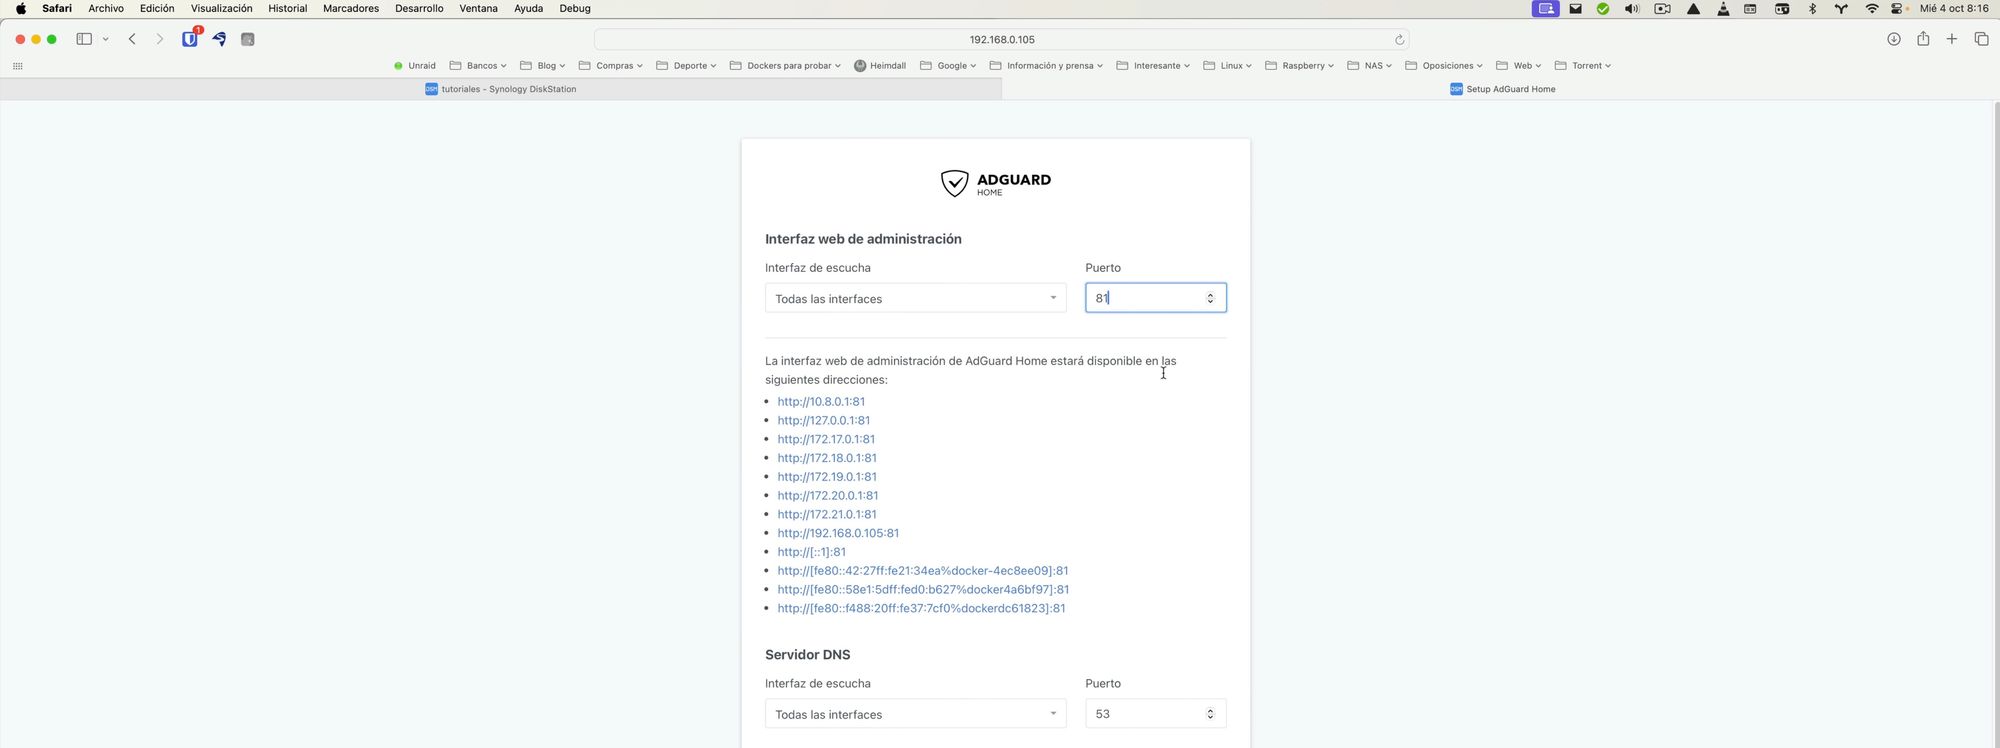The image size is (2000, 748).
Task: Open the volume control in menu bar
Action: pos(1632,8)
